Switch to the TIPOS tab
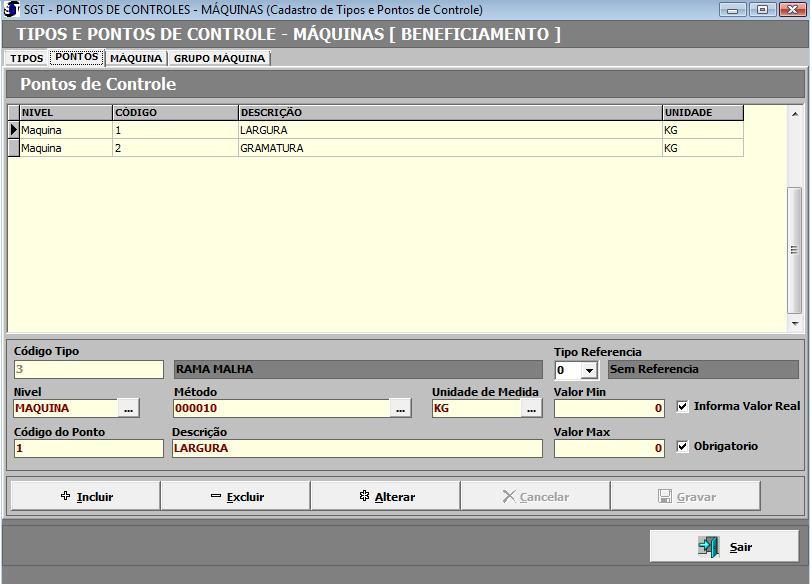Screen dimensions: 812x584 27,58
